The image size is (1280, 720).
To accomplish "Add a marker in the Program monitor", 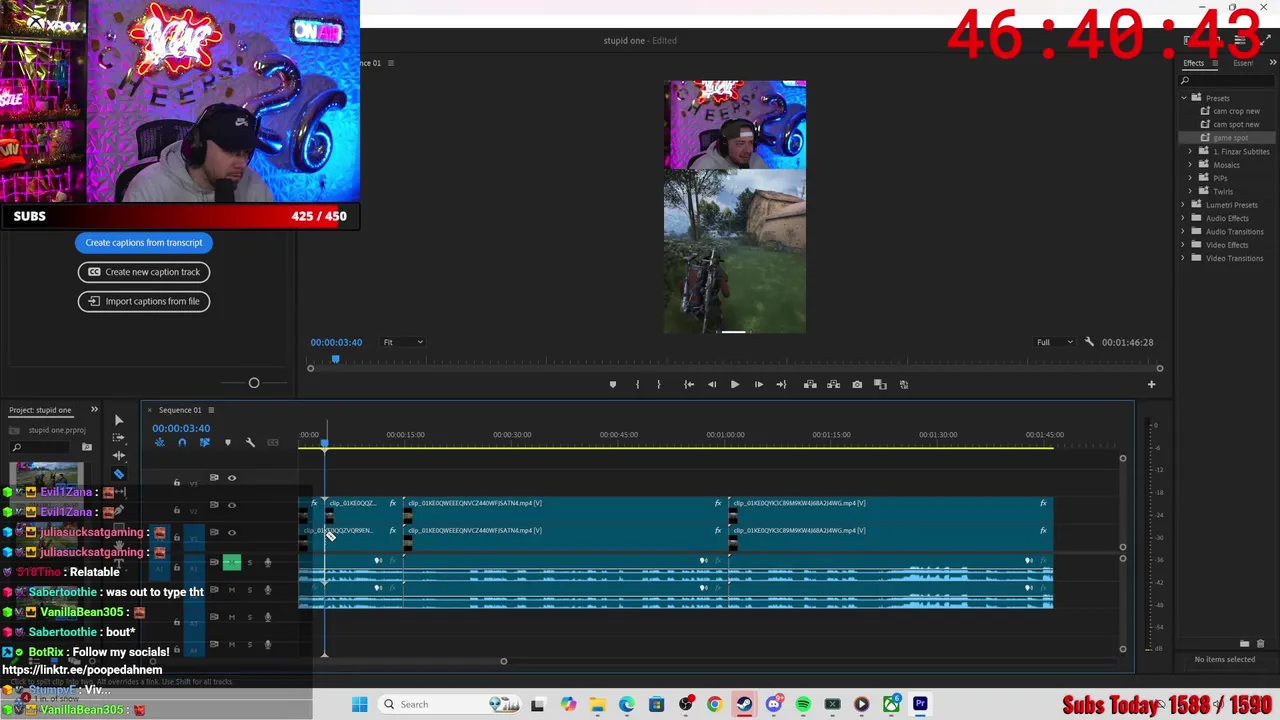I will tap(613, 384).
